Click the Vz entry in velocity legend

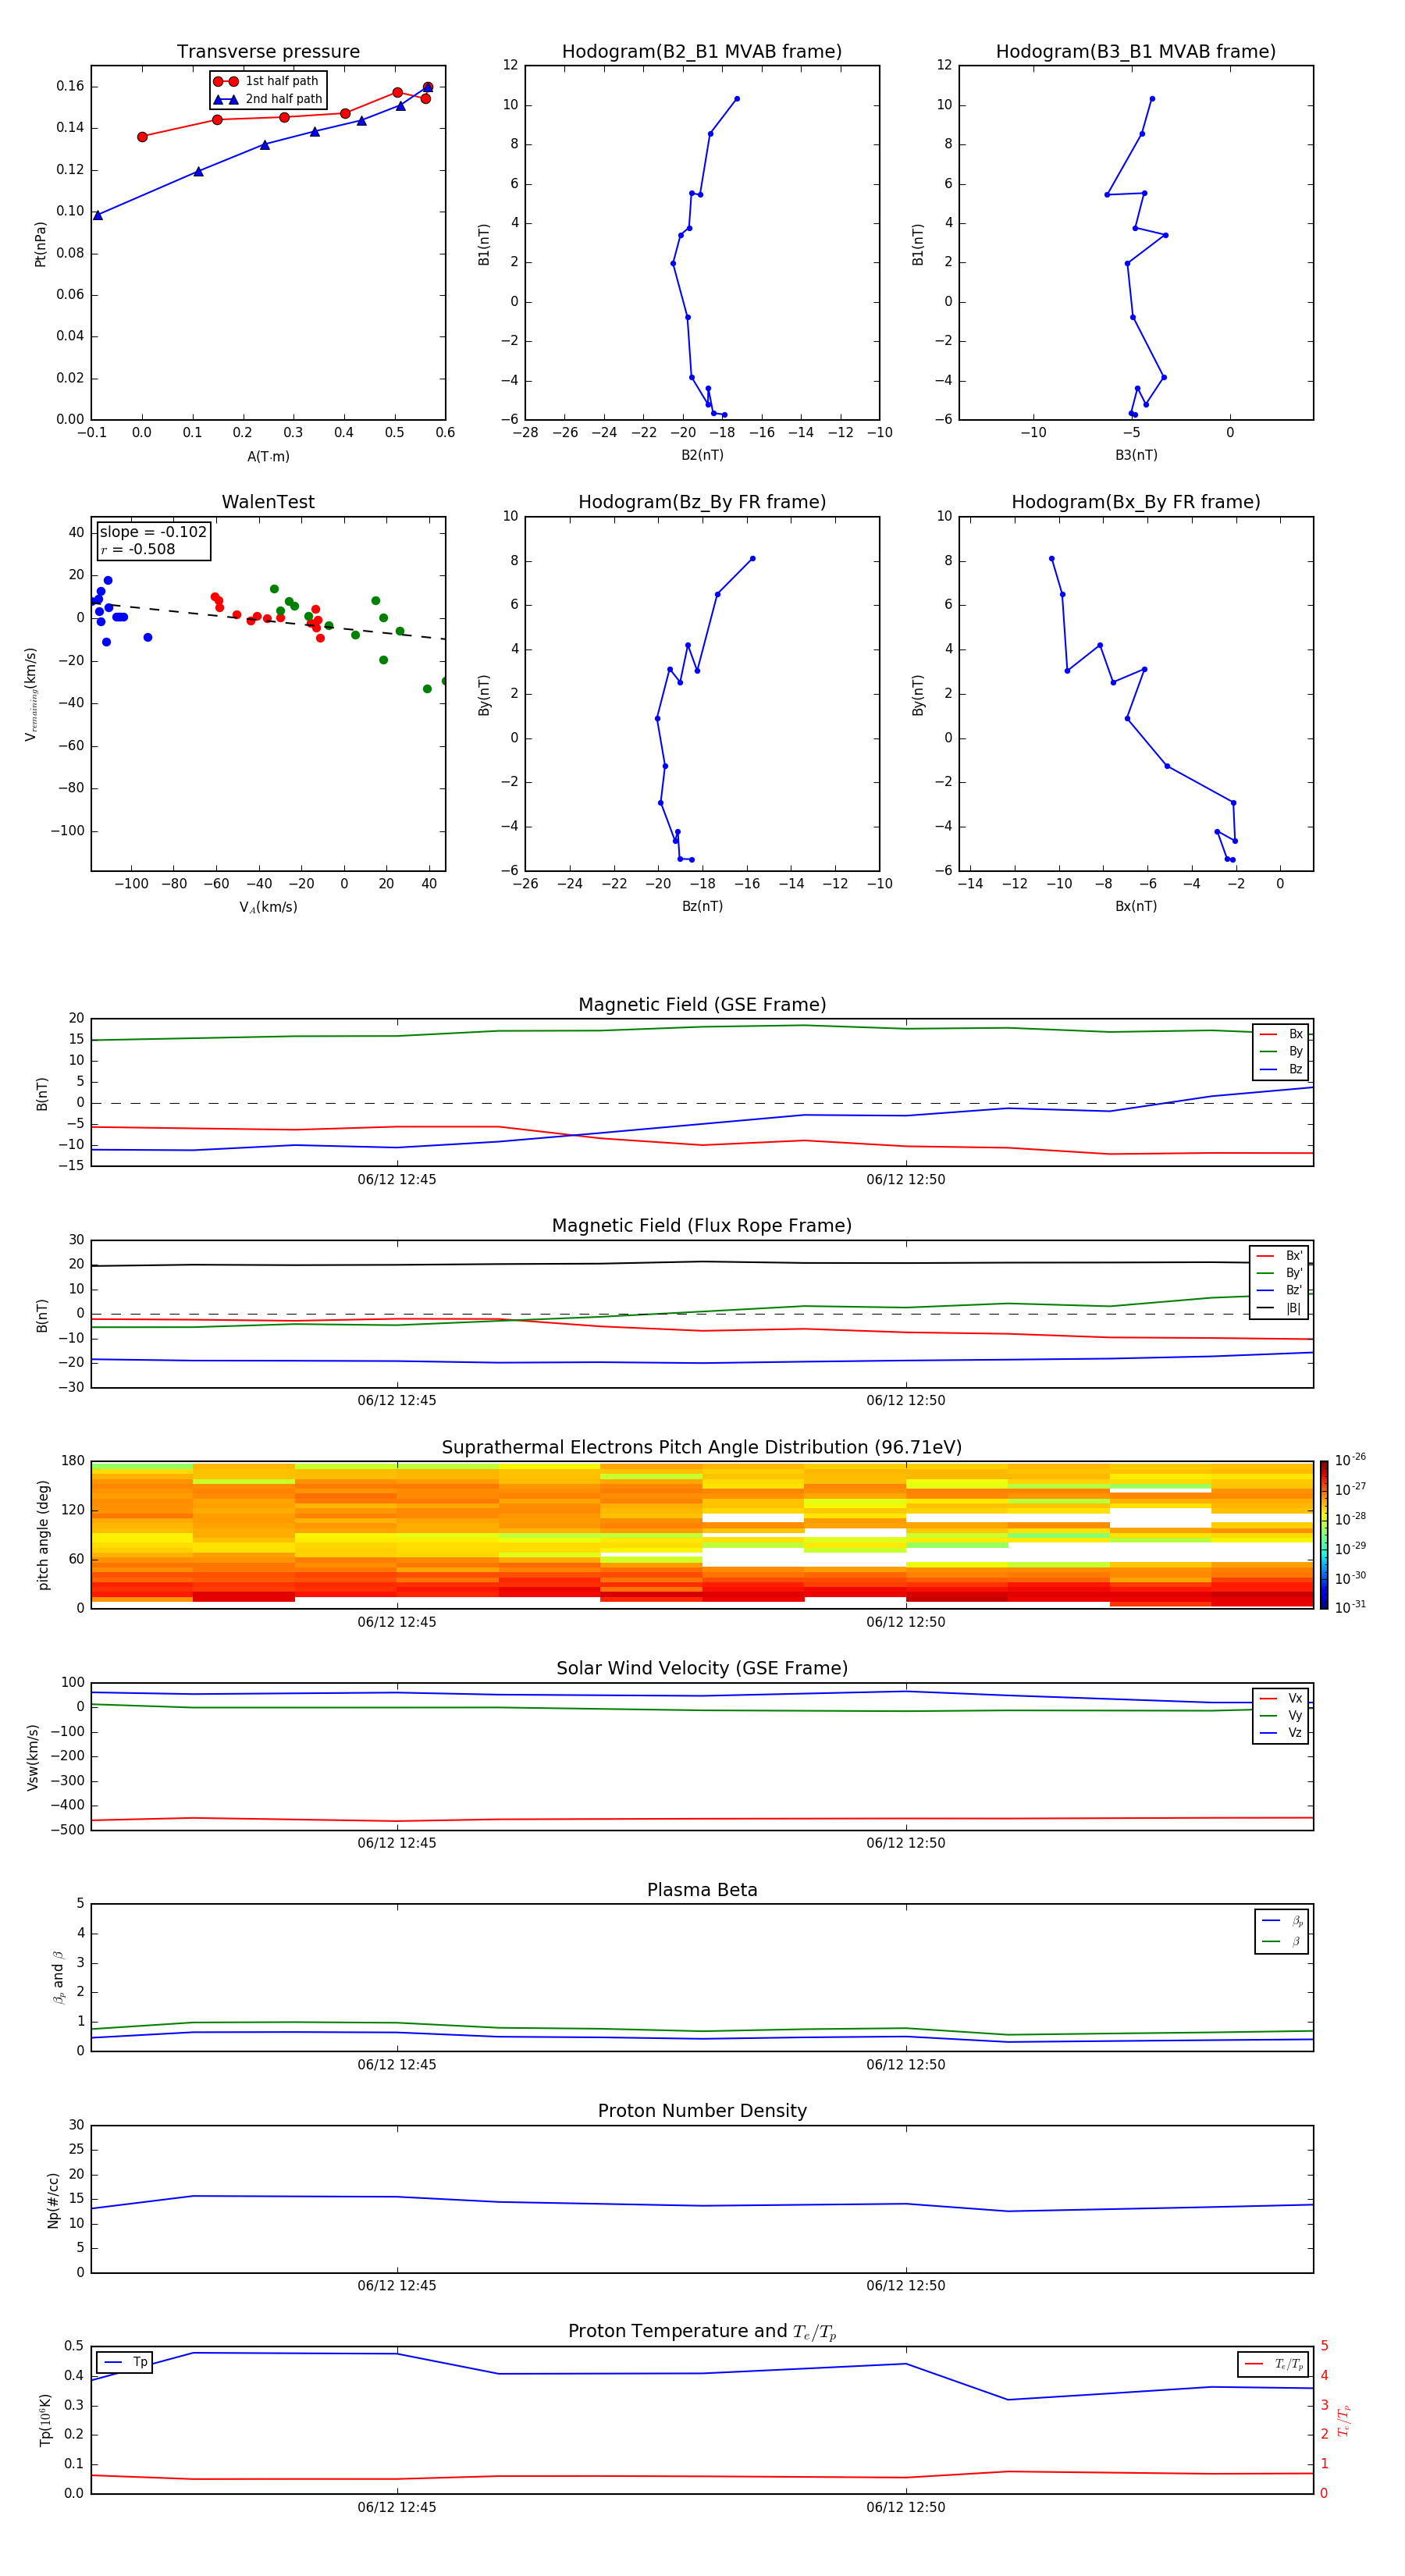(1281, 1733)
